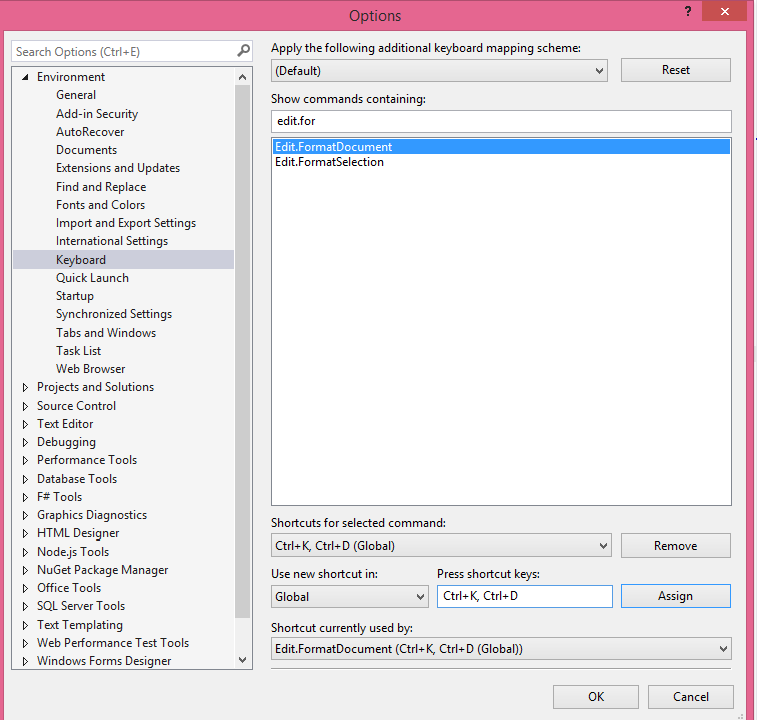The height and width of the screenshot is (720, 757).
Task: Click the Show commands containing field
Action: click(501, 121)
